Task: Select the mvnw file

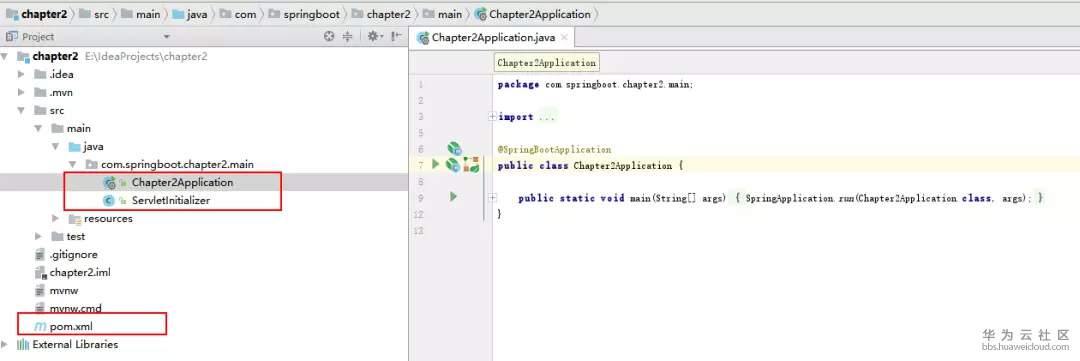Action: (64, 290)
